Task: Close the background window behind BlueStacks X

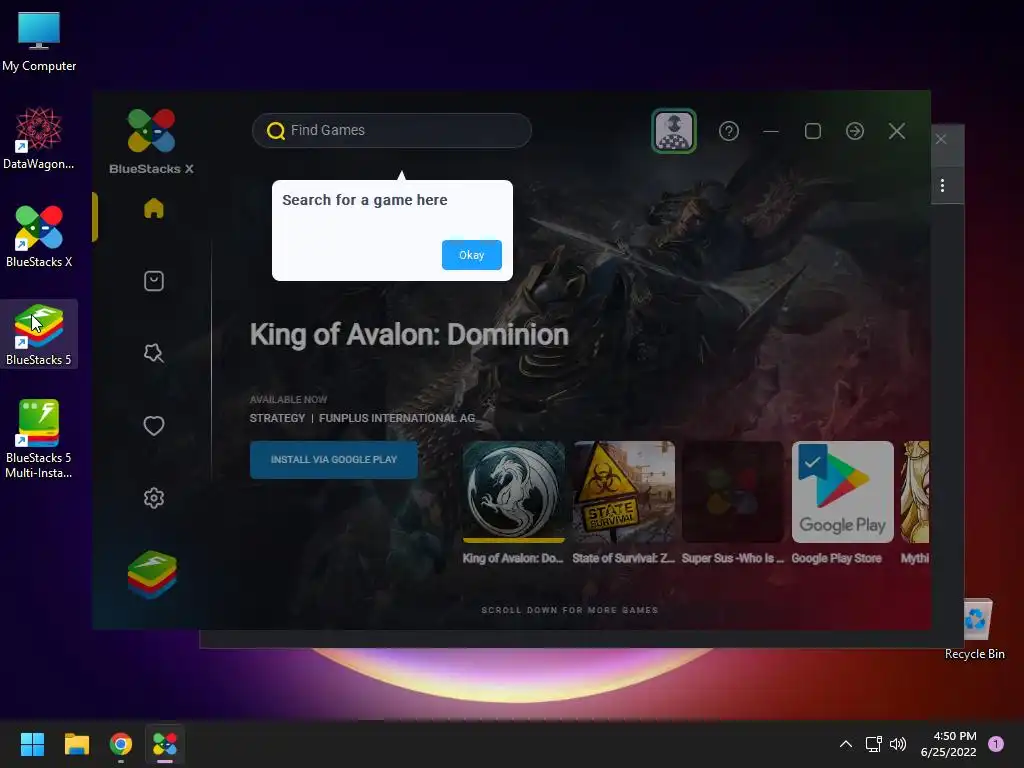Action: click(941, 139)
